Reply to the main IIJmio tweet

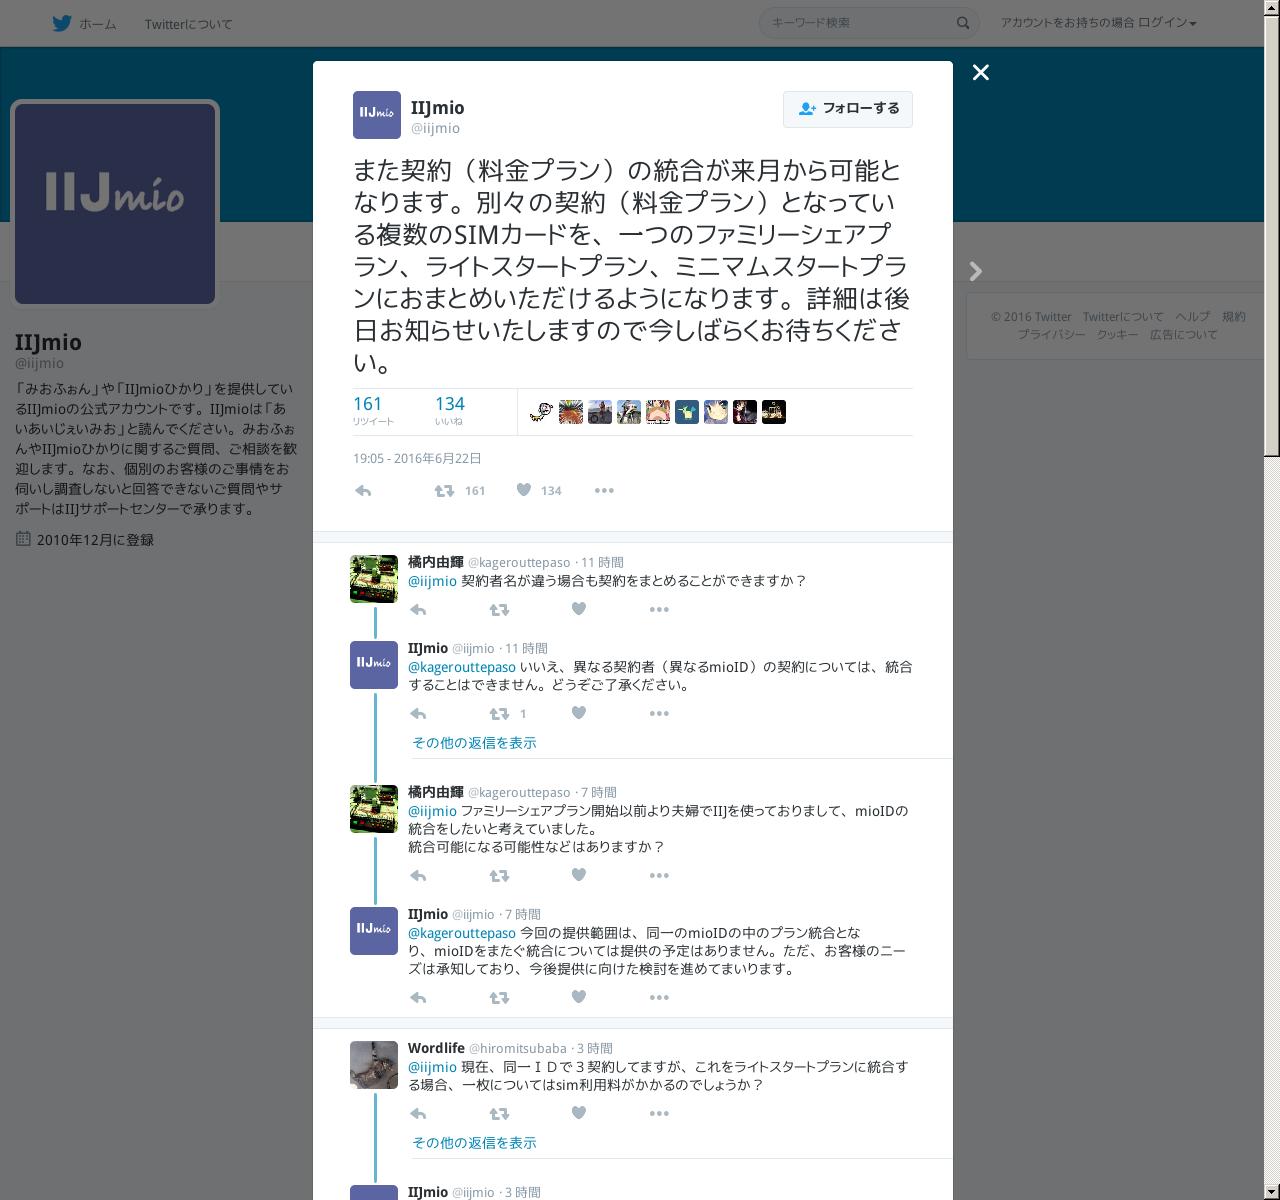point(364,491)
